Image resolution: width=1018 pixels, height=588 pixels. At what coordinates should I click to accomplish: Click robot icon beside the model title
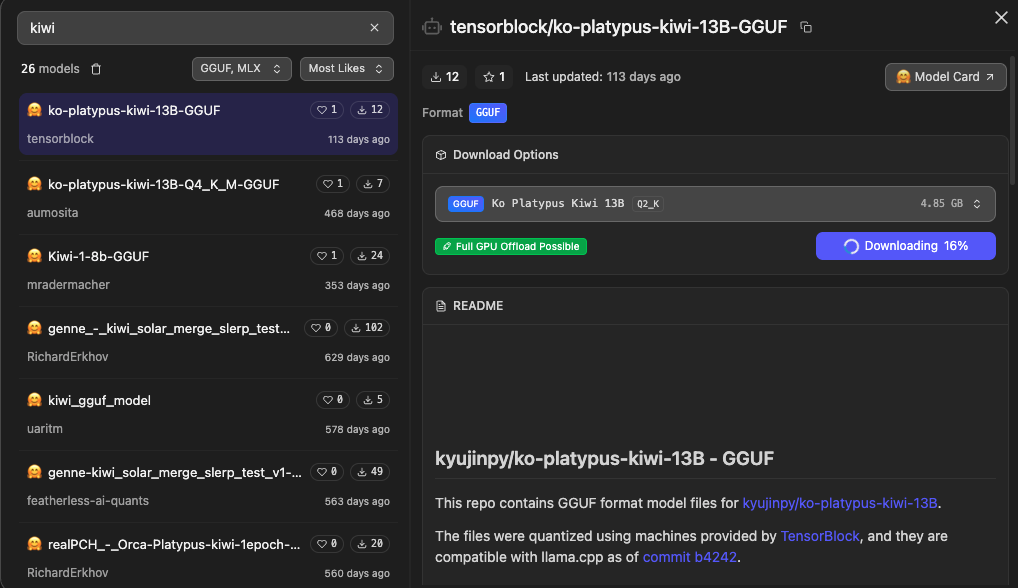[432, 27]
